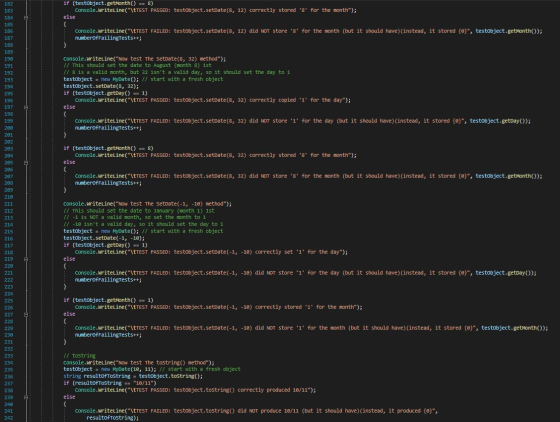Click the TEST FAILED setDate(-1, -10) month string on line 229
The height and width of the screenshot is (422, 560).
(x=301, y=328)
